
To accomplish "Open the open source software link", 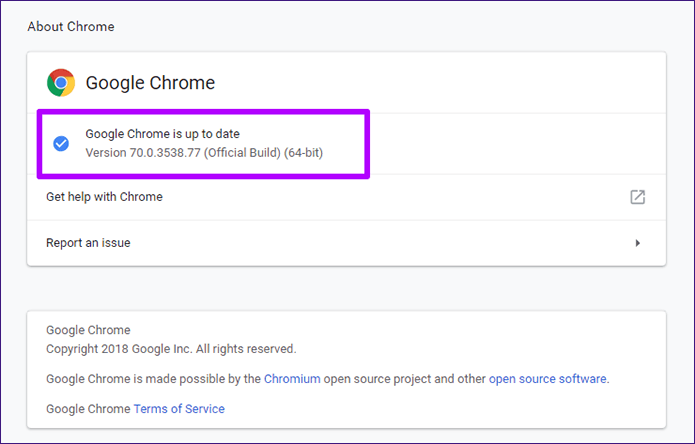I will click(x=547, y=379).
